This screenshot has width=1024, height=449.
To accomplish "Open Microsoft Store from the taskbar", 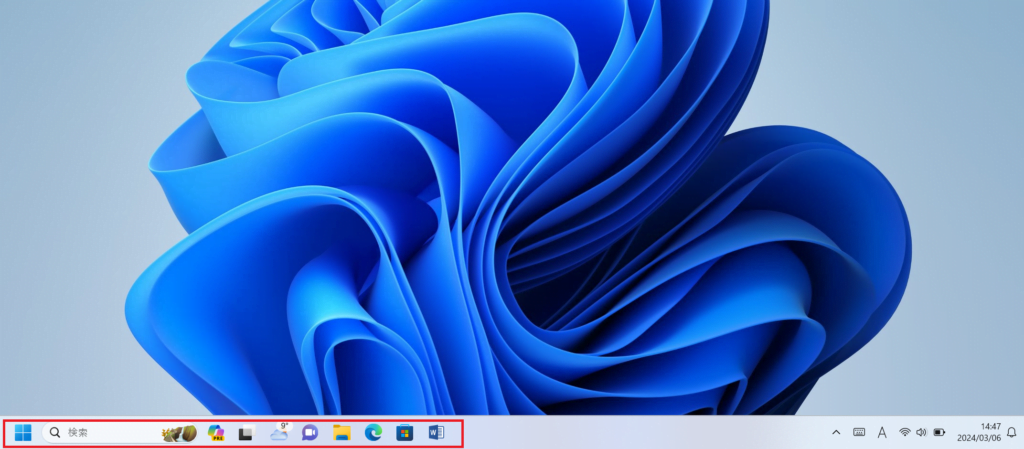I will [404, 433].
